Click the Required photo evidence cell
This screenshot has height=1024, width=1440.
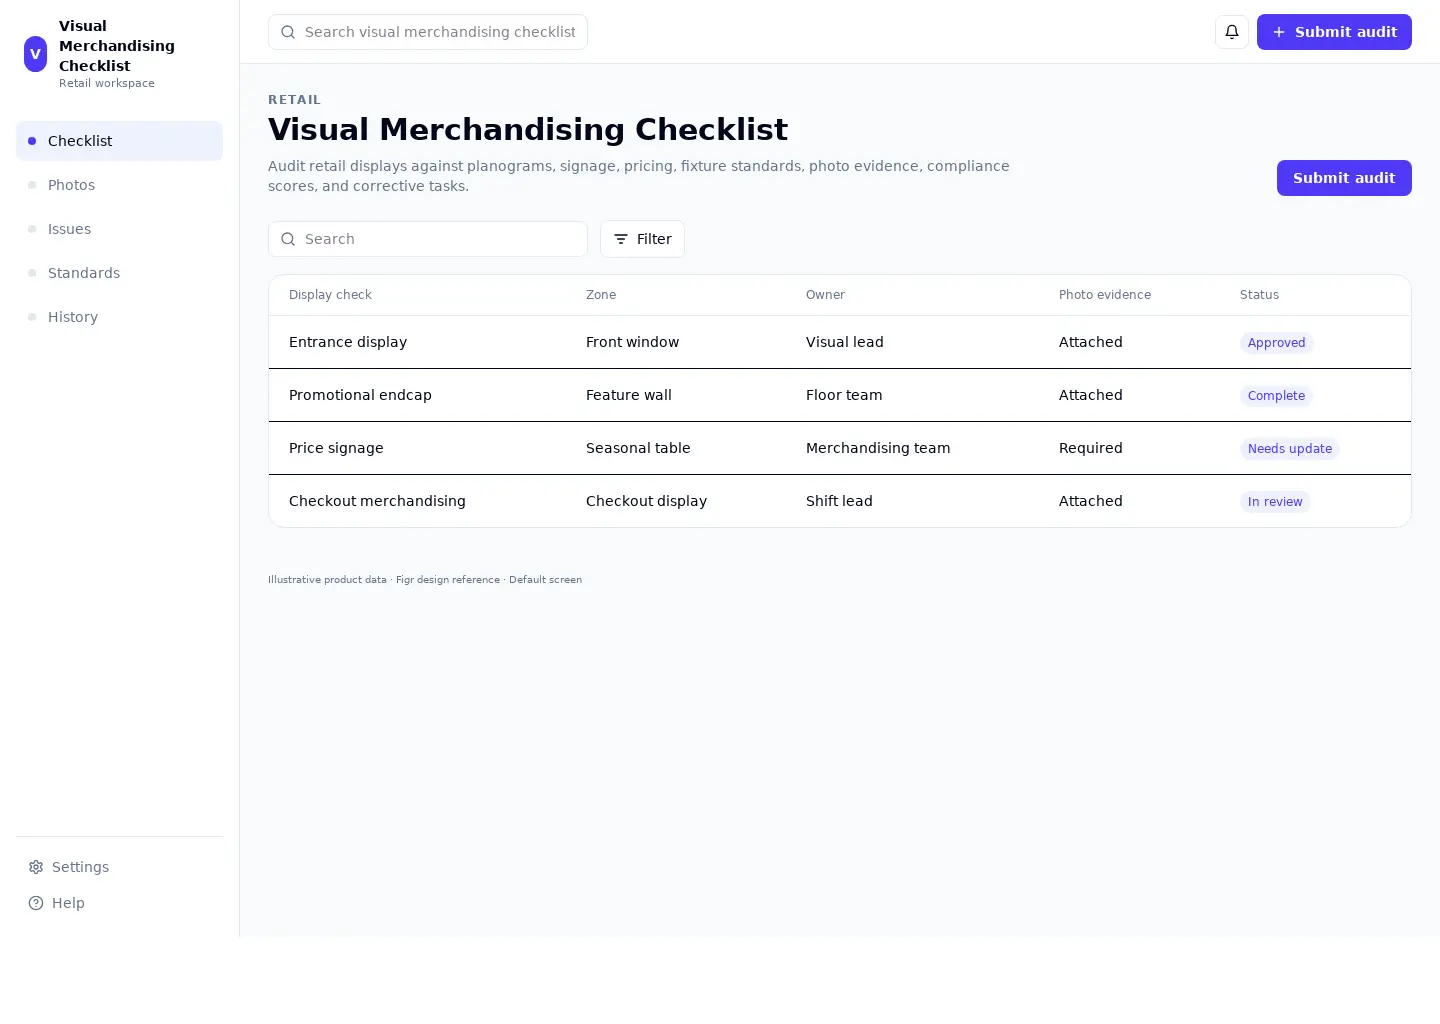click(x=1091, y=448)
